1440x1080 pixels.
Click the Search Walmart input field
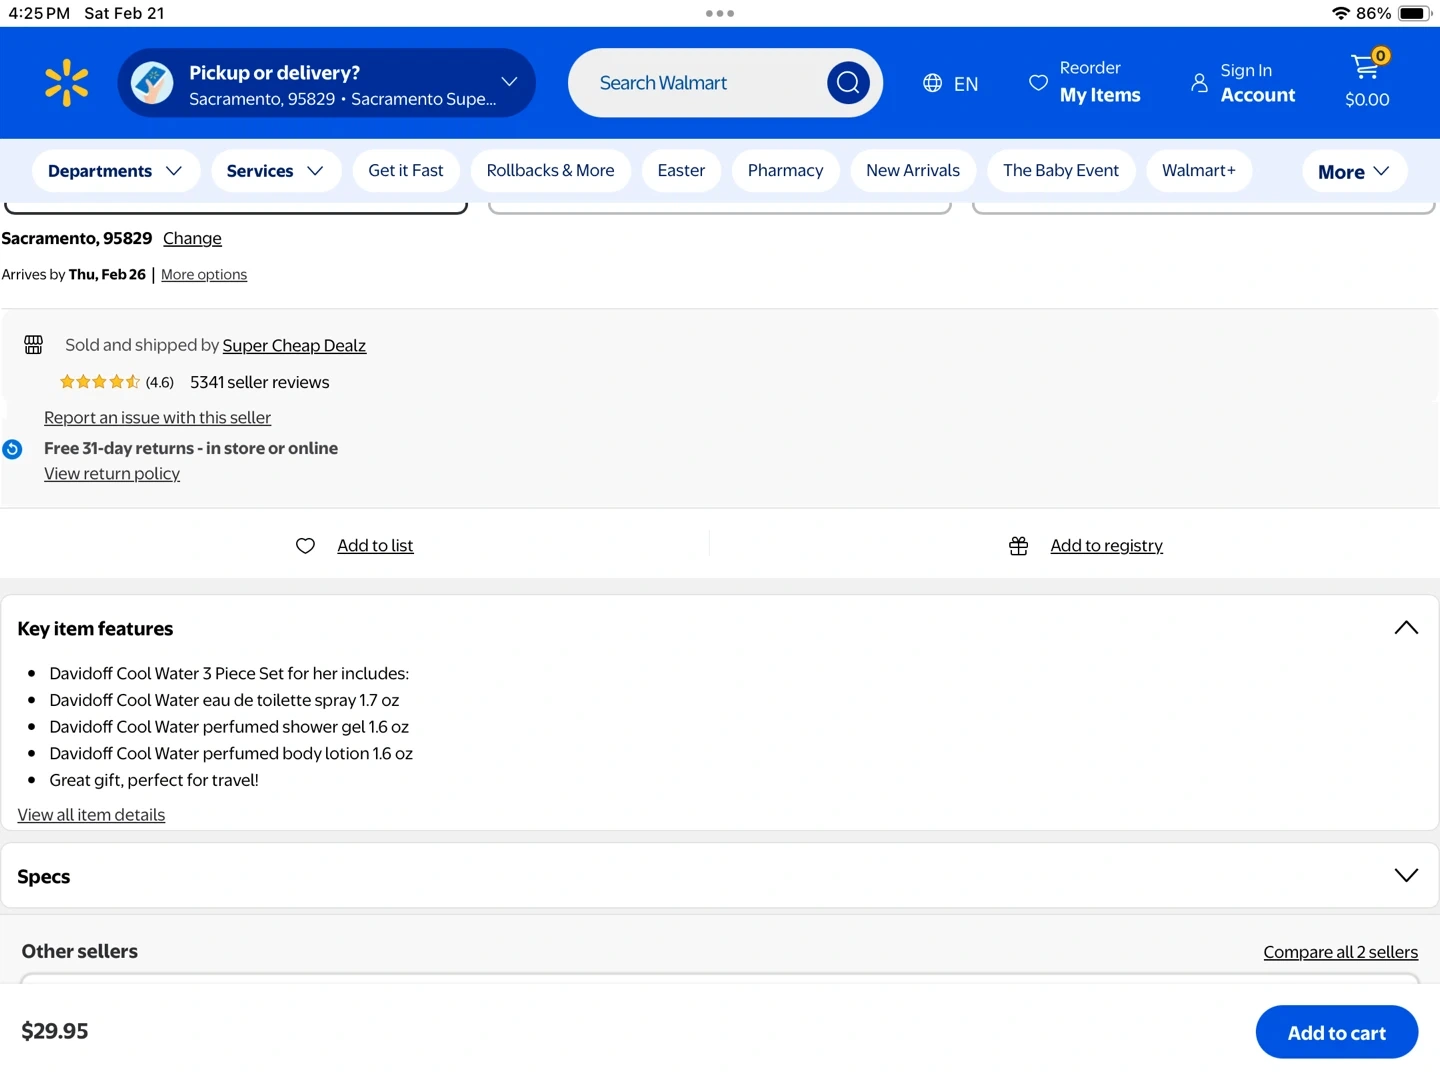[x=700, y=83]
